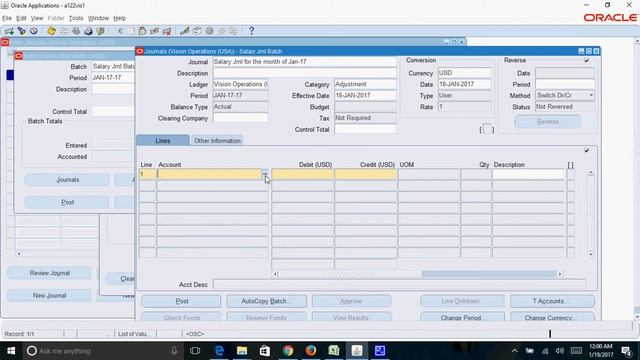Click the journal lines scroll up arrow
The height and width of the screenshot is (360, 640).
click(x=591, y=173)
